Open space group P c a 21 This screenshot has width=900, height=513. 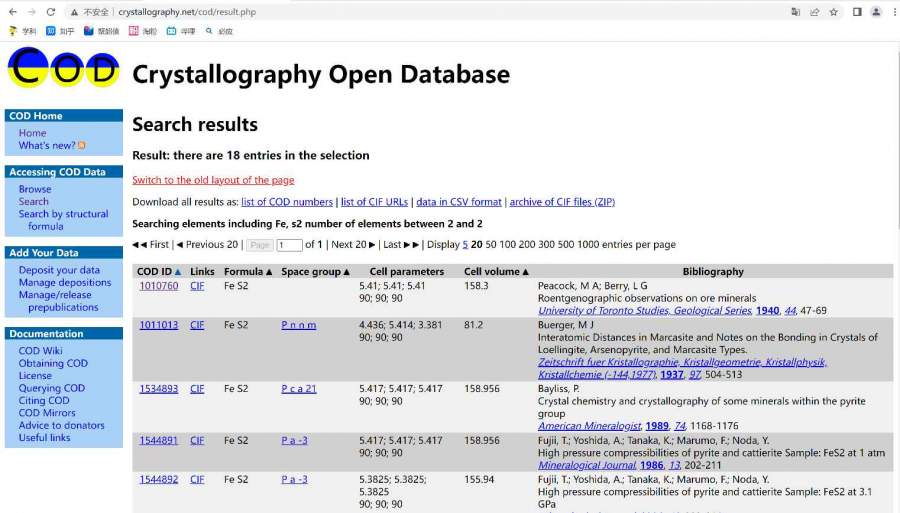tap(298, 388)
